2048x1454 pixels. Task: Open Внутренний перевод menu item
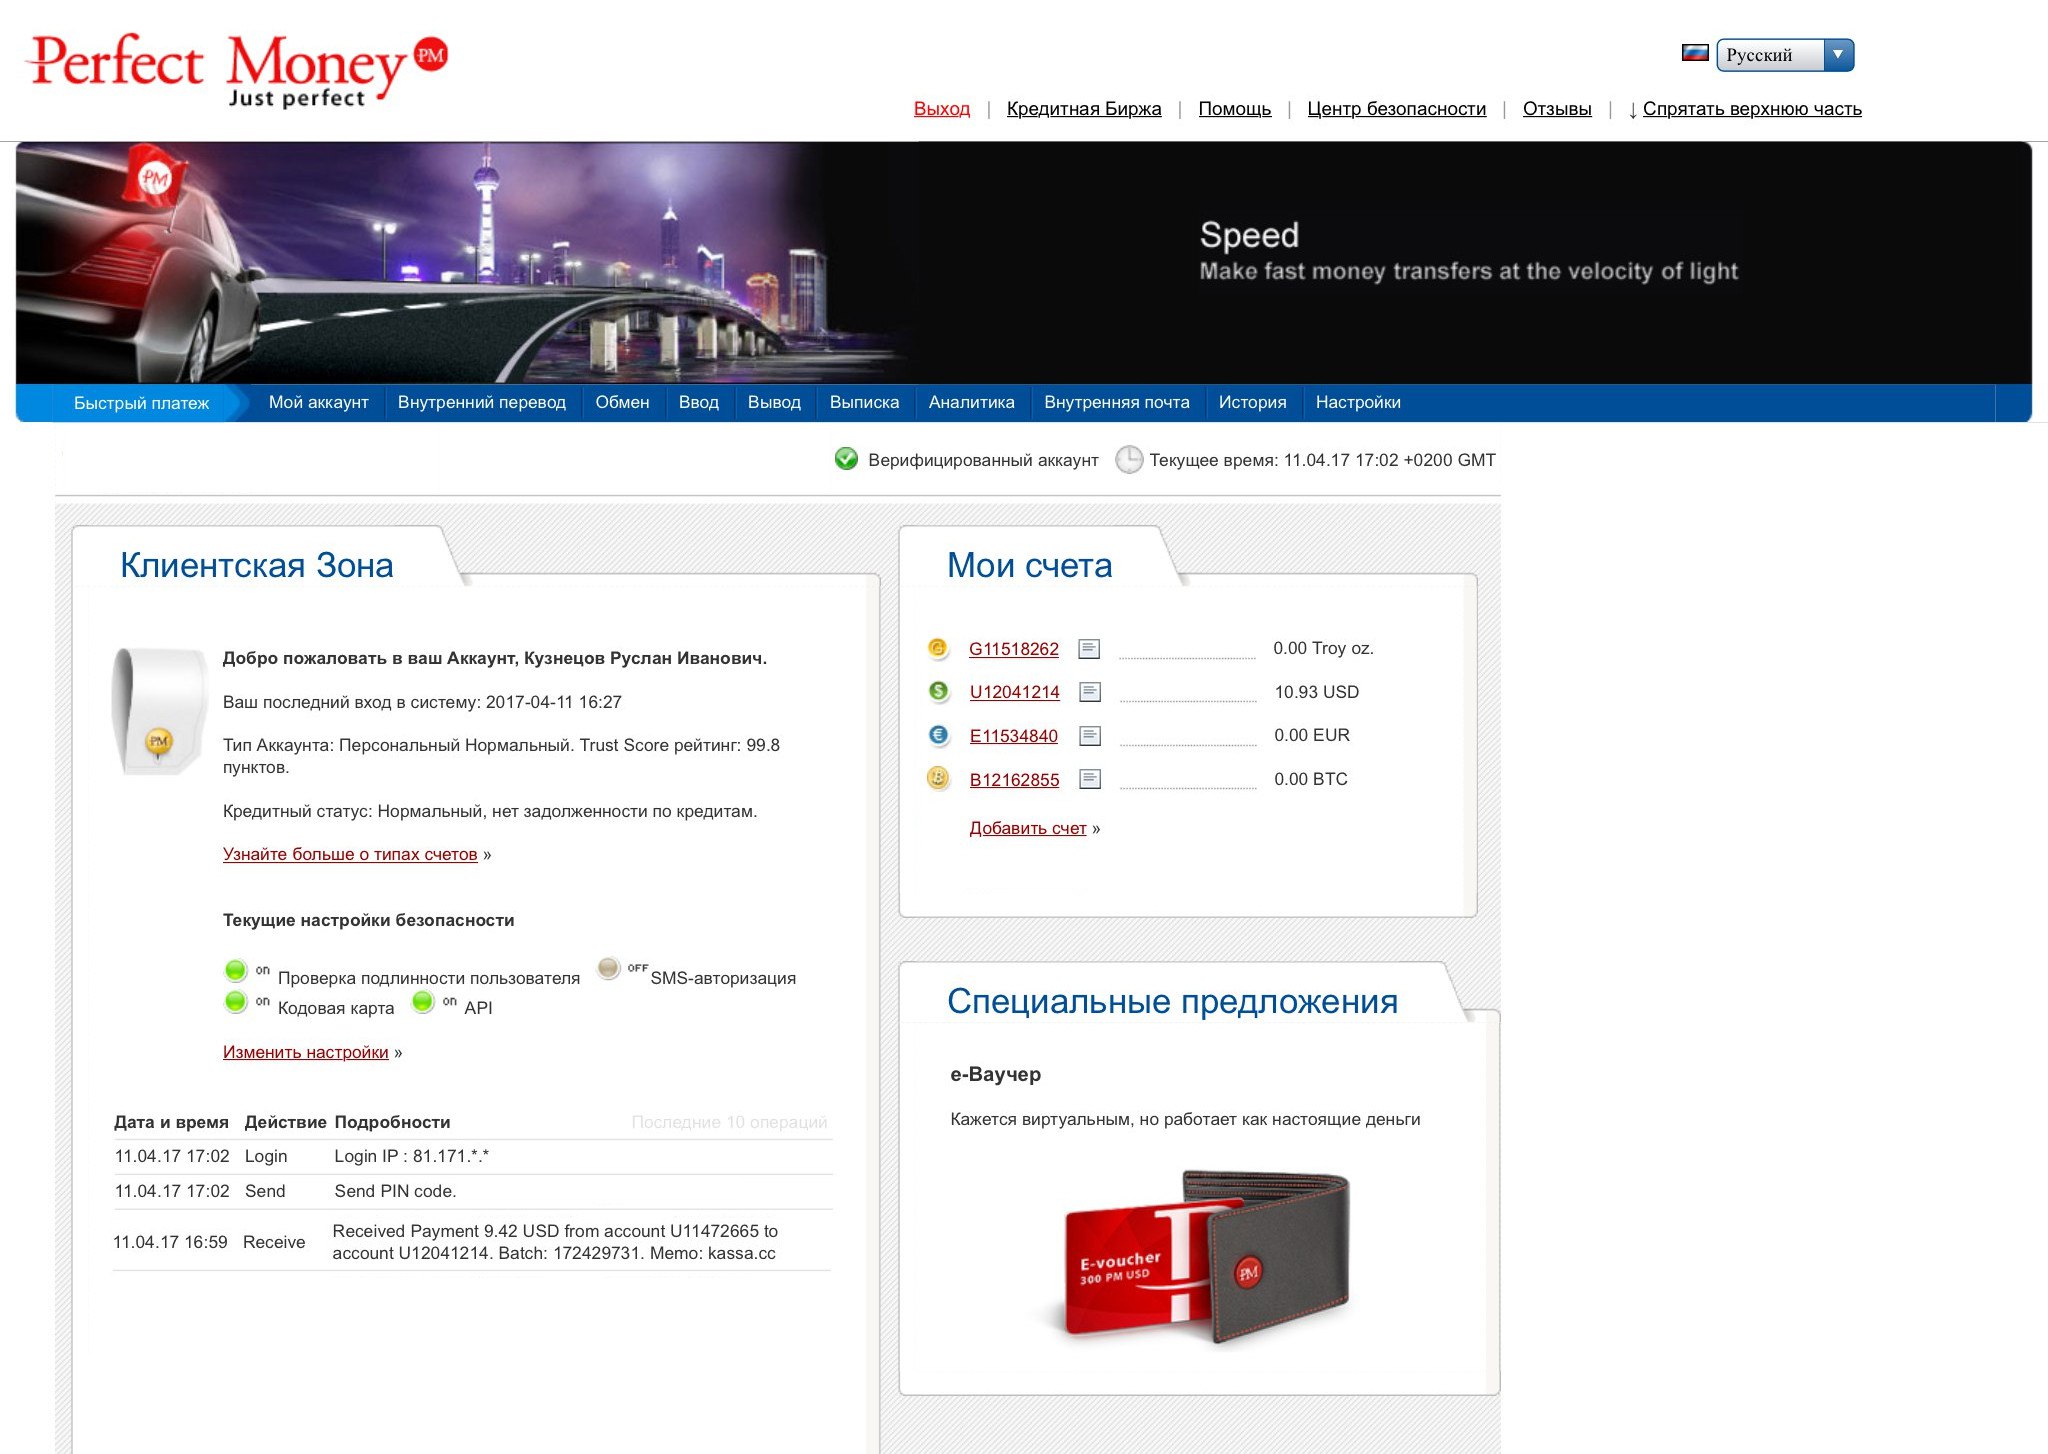482,402
